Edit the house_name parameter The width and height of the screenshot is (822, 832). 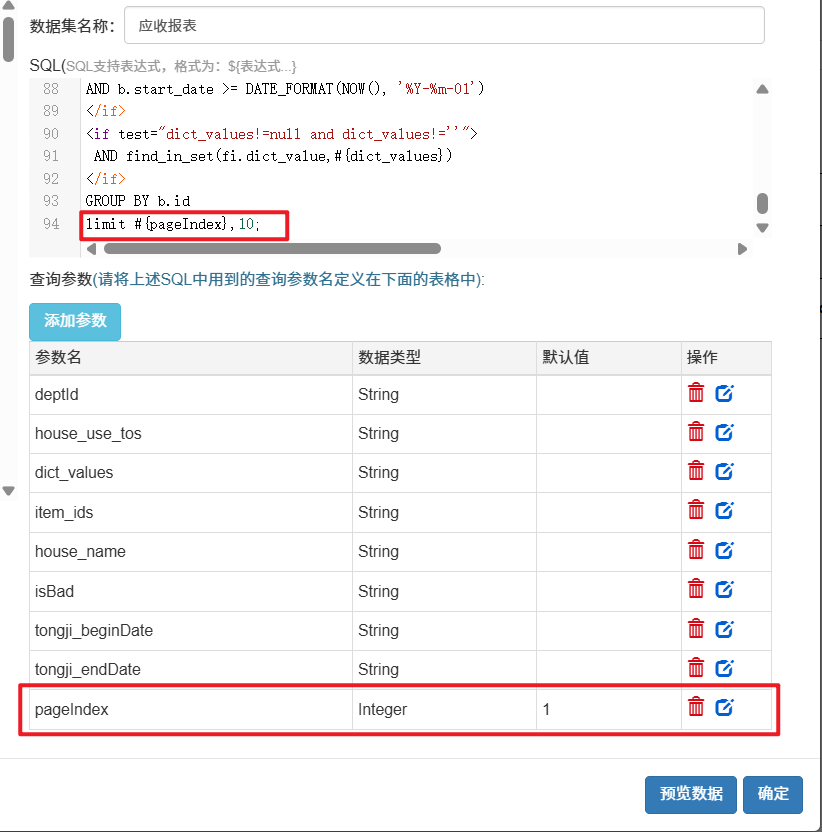[724, 550]
